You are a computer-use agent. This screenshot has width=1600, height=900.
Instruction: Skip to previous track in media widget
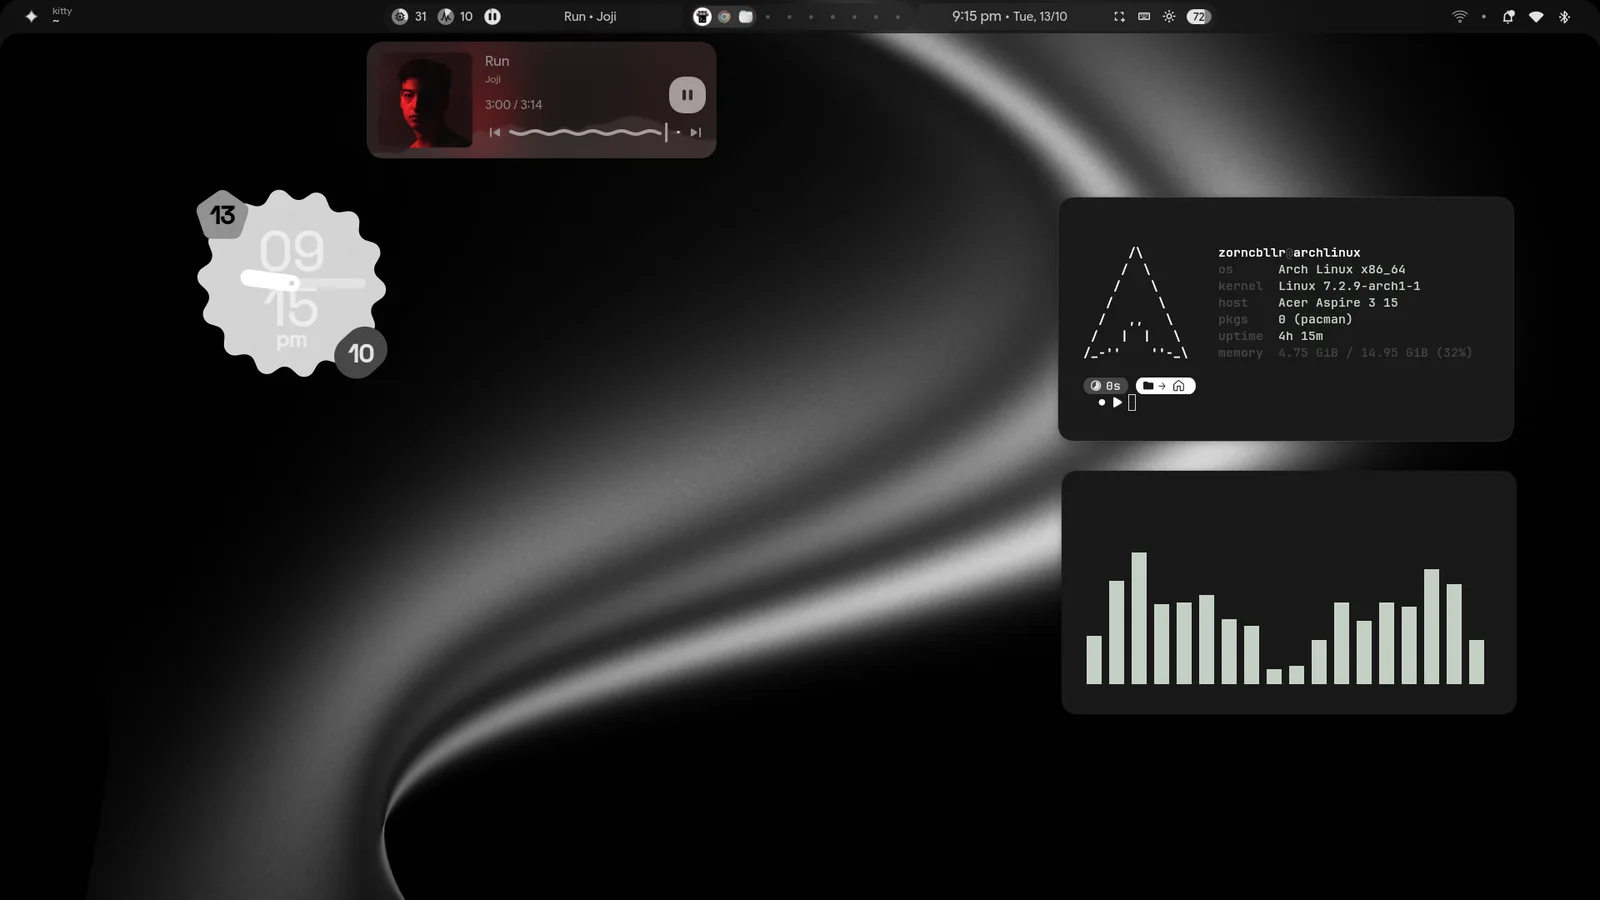494,132
